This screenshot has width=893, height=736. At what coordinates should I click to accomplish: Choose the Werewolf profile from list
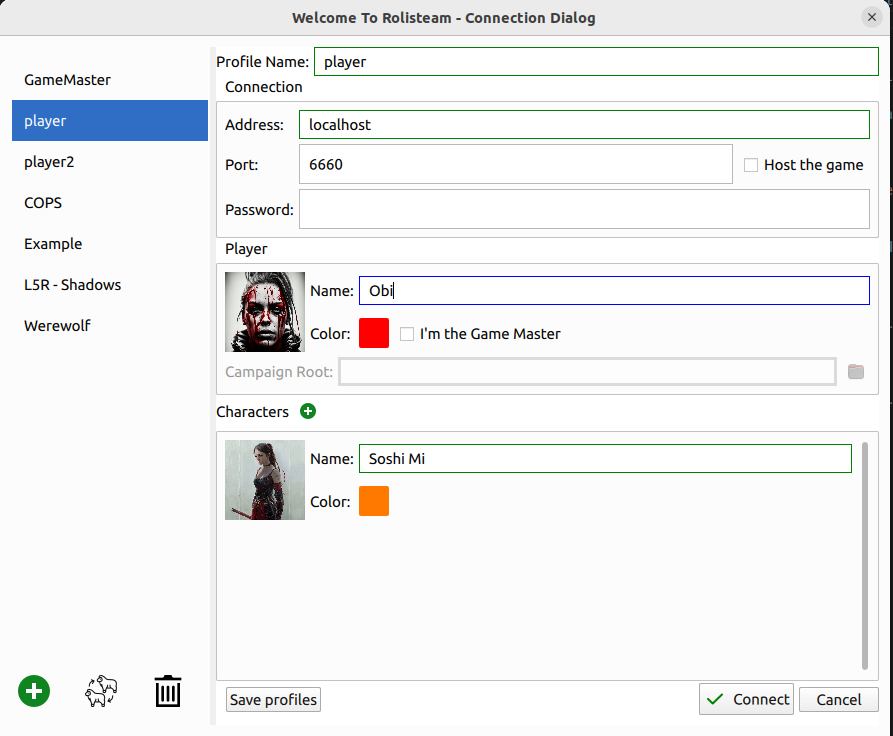(57, 326)
